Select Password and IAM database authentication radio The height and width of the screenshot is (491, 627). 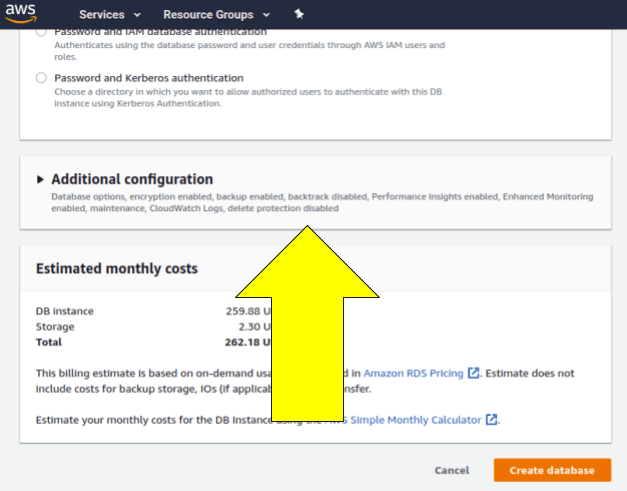(41, 32)
